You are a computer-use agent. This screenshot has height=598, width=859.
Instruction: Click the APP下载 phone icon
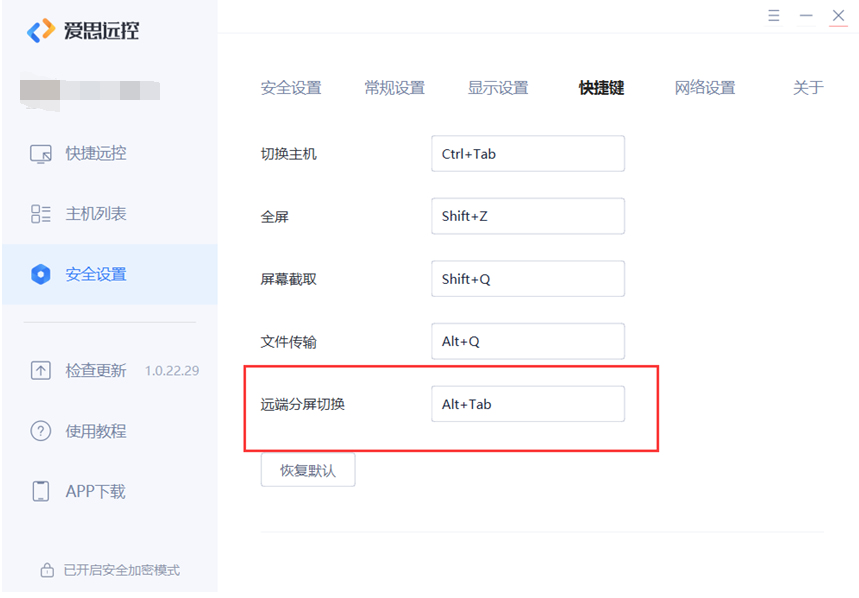pyautogui.click(x=41, y=491)
